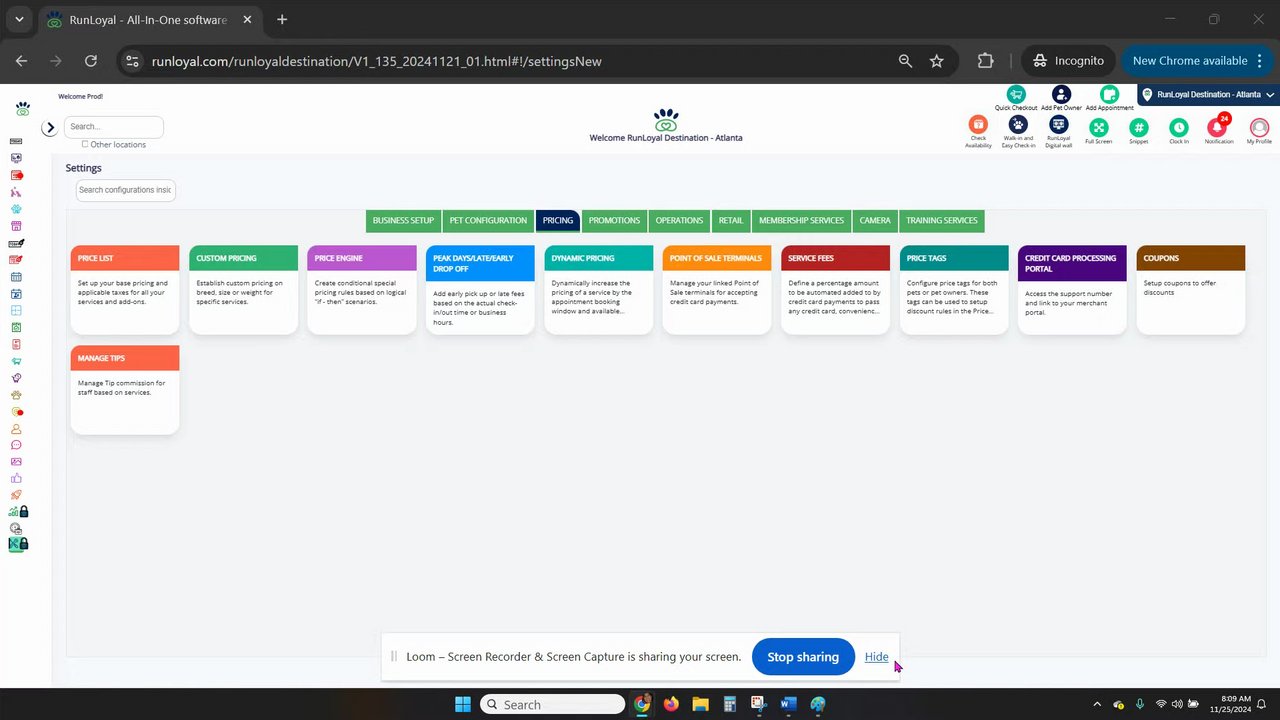Image resolution: width=1280 pixels, height=720 pixels.
Task: Click the Add Pet Owner icon
Action: pyautogui.click(x=1061, y=95)
